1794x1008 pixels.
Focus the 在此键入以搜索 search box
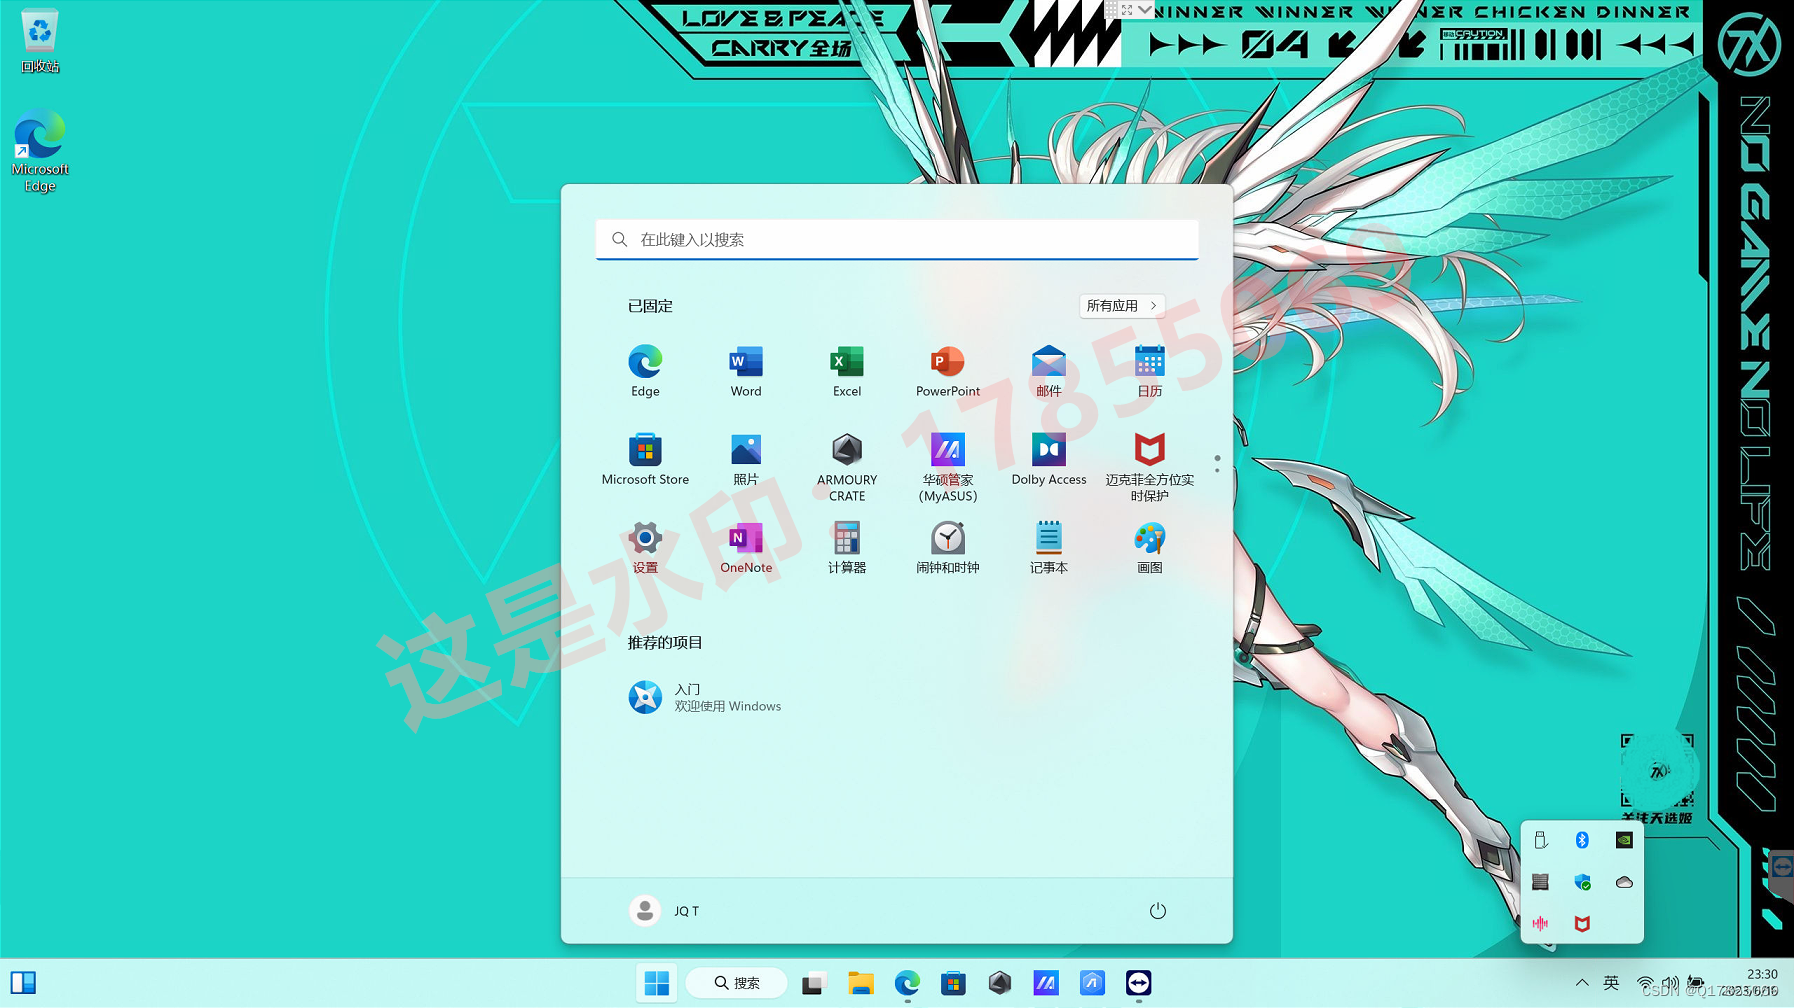[x=897, y=240]
